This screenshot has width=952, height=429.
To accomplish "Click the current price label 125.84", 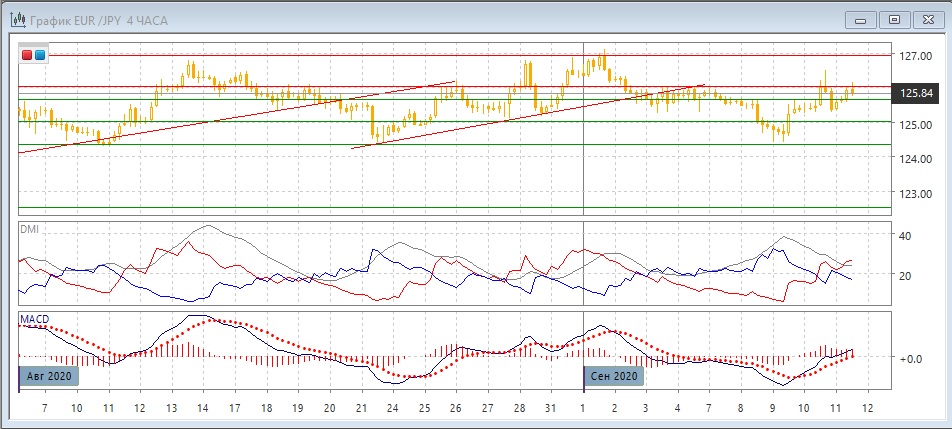I will pos(917,93).
